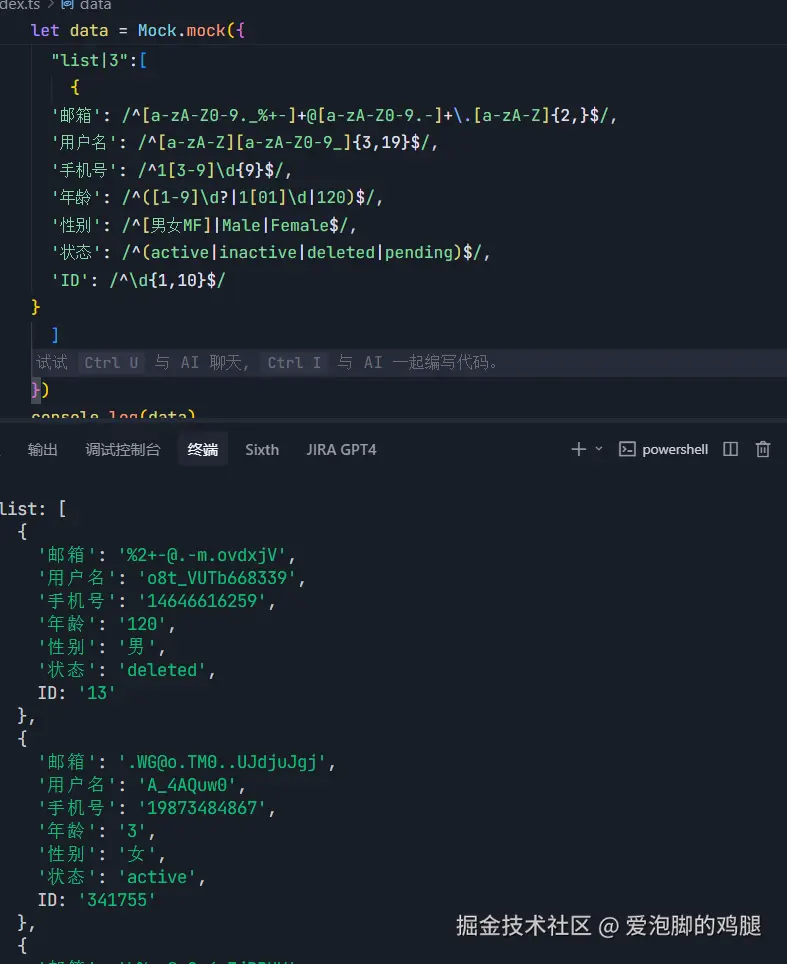Click terminal value '%2+-@.-m.ovdxjV'
The width and height of the screenshot is (787, 964).
[x=202, y=555]
